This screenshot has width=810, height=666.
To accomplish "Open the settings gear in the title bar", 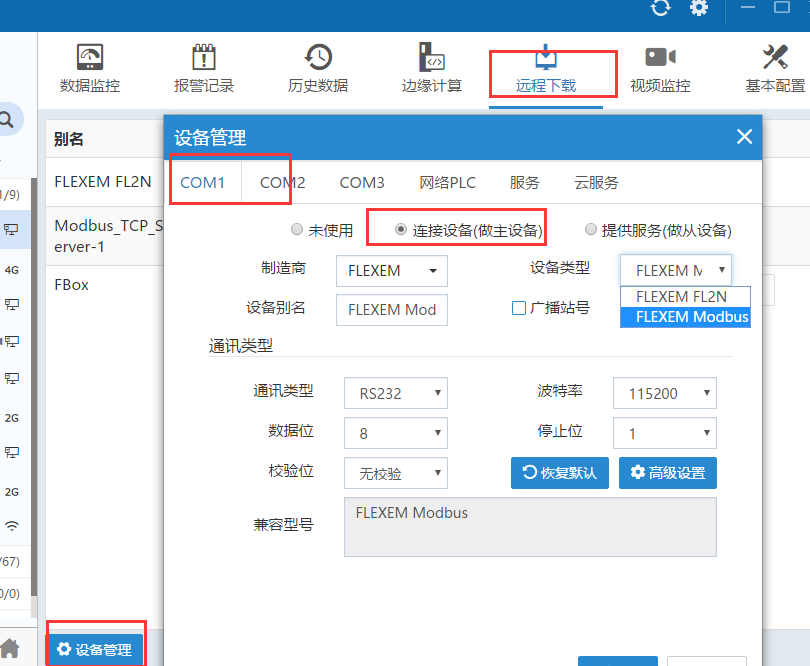I will [x=699, y=7].
